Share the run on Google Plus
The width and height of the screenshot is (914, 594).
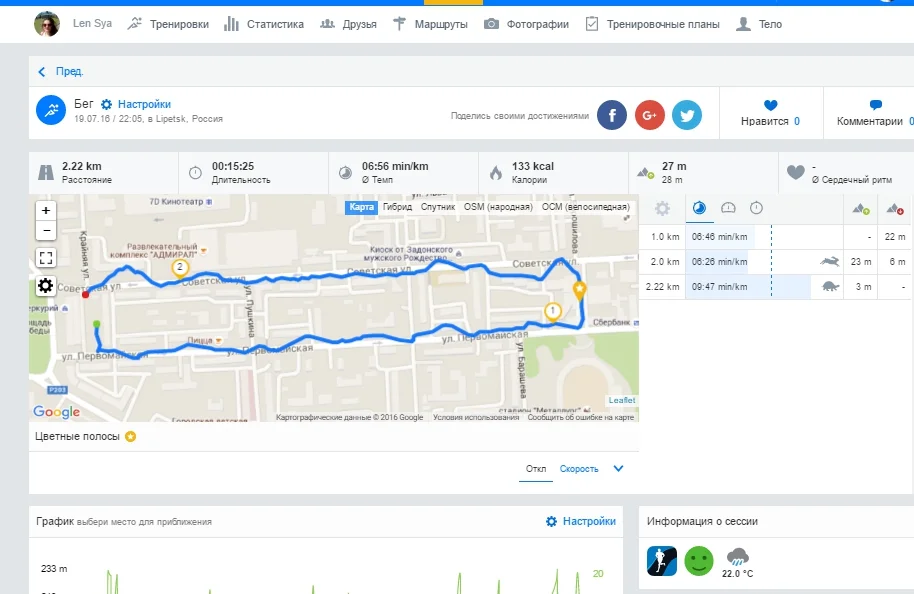pos(649,115)
